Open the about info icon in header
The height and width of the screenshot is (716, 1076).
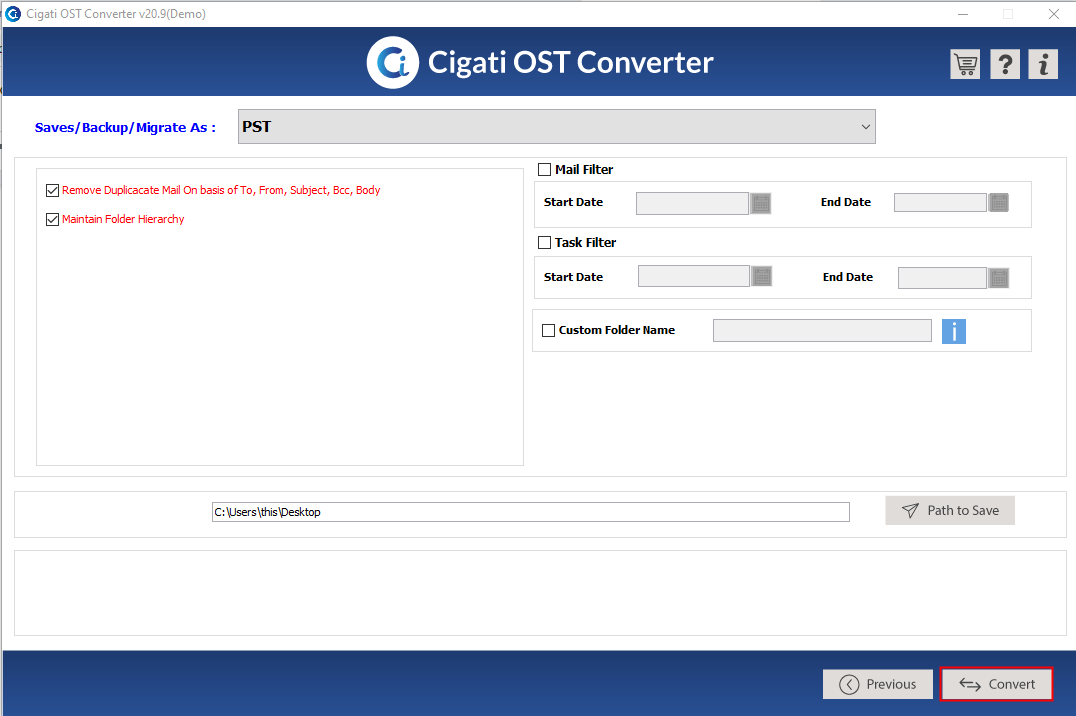coord(1043,65)
